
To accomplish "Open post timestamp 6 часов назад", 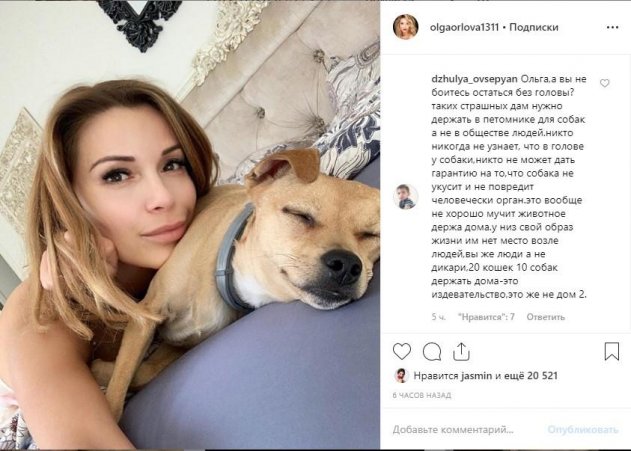I will (422, 395).
